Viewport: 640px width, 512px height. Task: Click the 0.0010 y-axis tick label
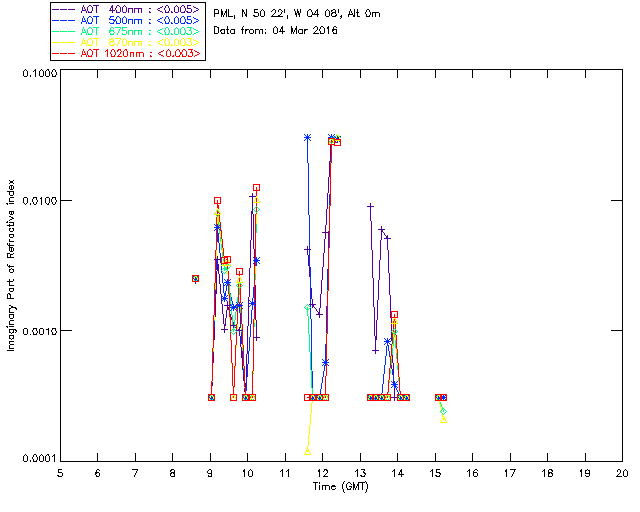pos(39,331)
